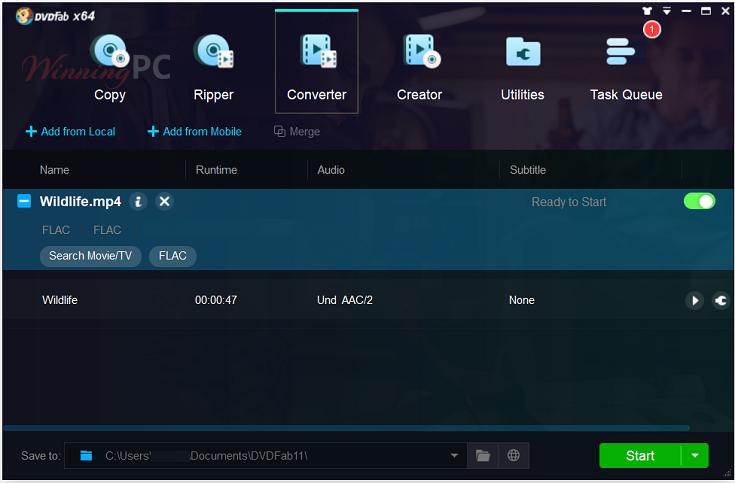This screenshot has height=483, width=735.
Task: Expand the Save to path dropdown
Action: (x=454, y=456)
